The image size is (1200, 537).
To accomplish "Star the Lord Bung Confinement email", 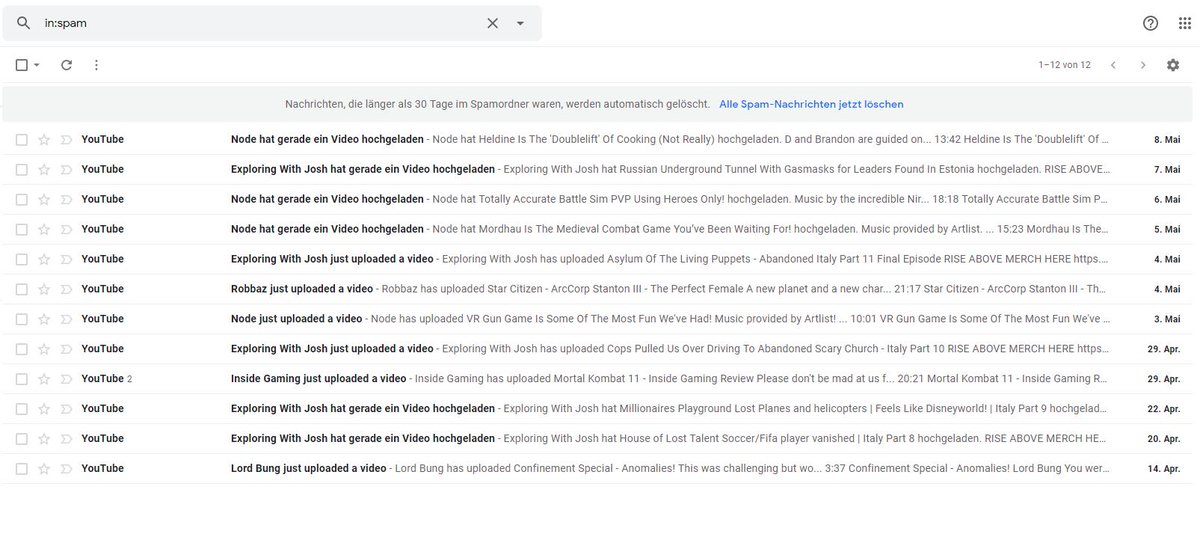I will click(x=44, y=469).
